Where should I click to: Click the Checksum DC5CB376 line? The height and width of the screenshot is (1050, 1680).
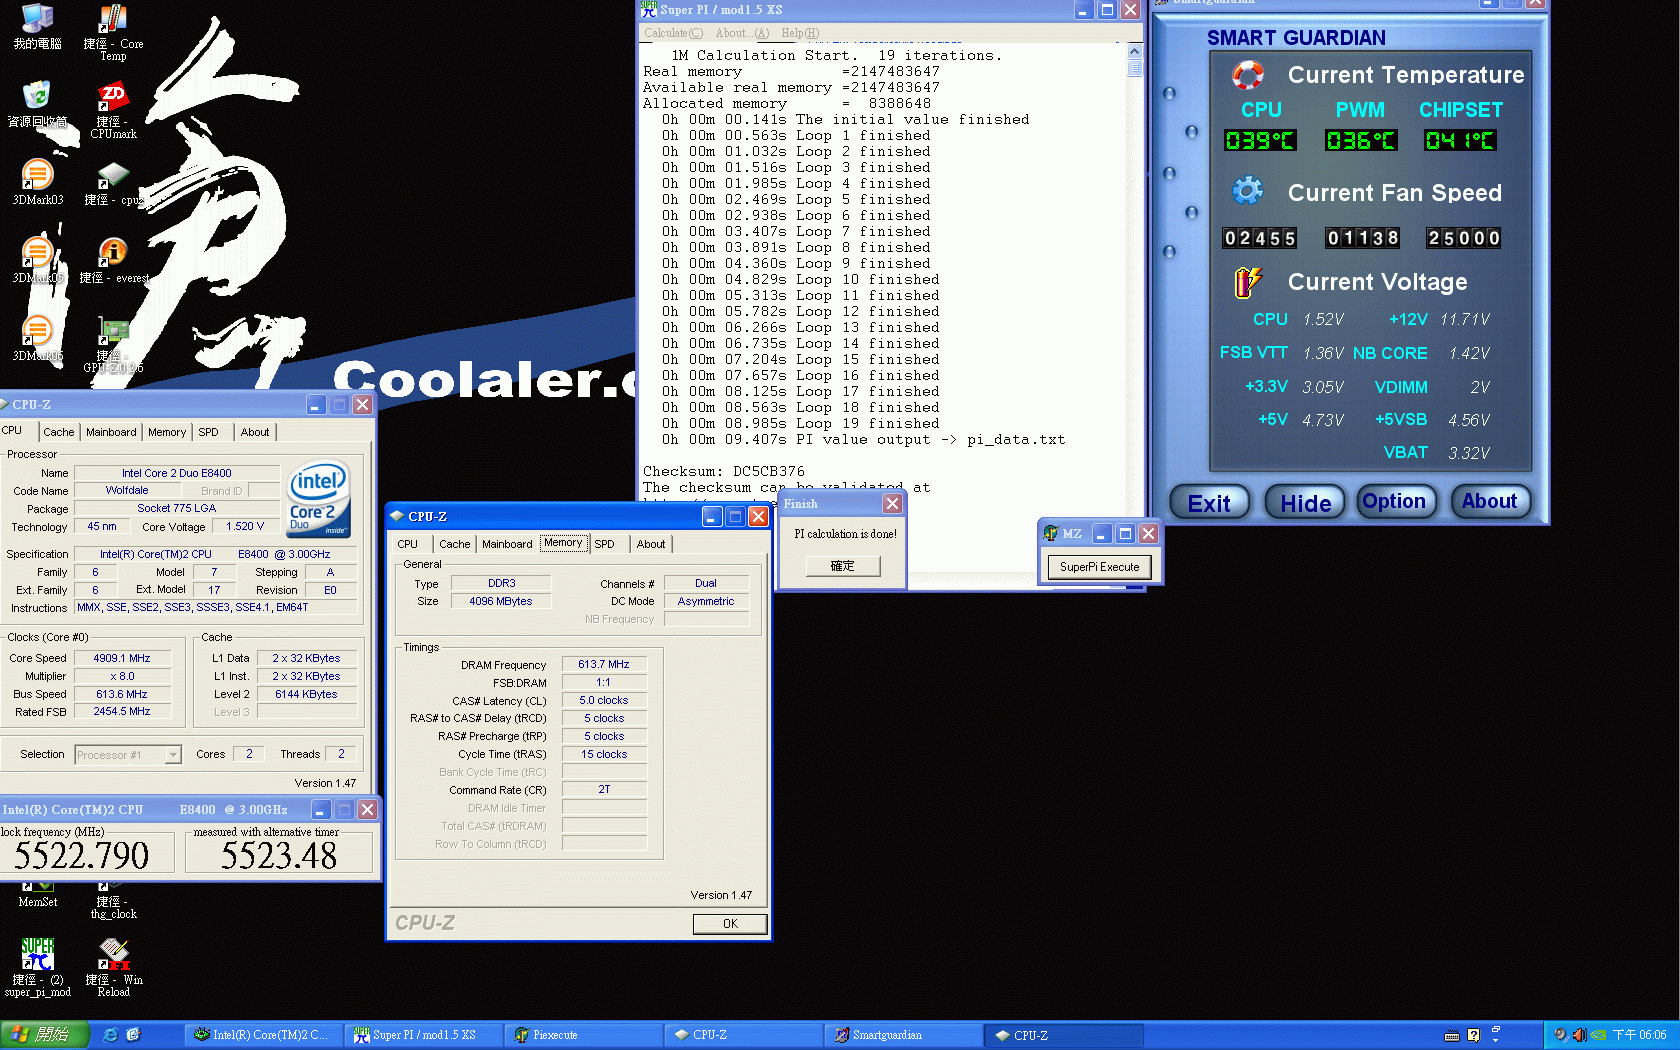724,471
